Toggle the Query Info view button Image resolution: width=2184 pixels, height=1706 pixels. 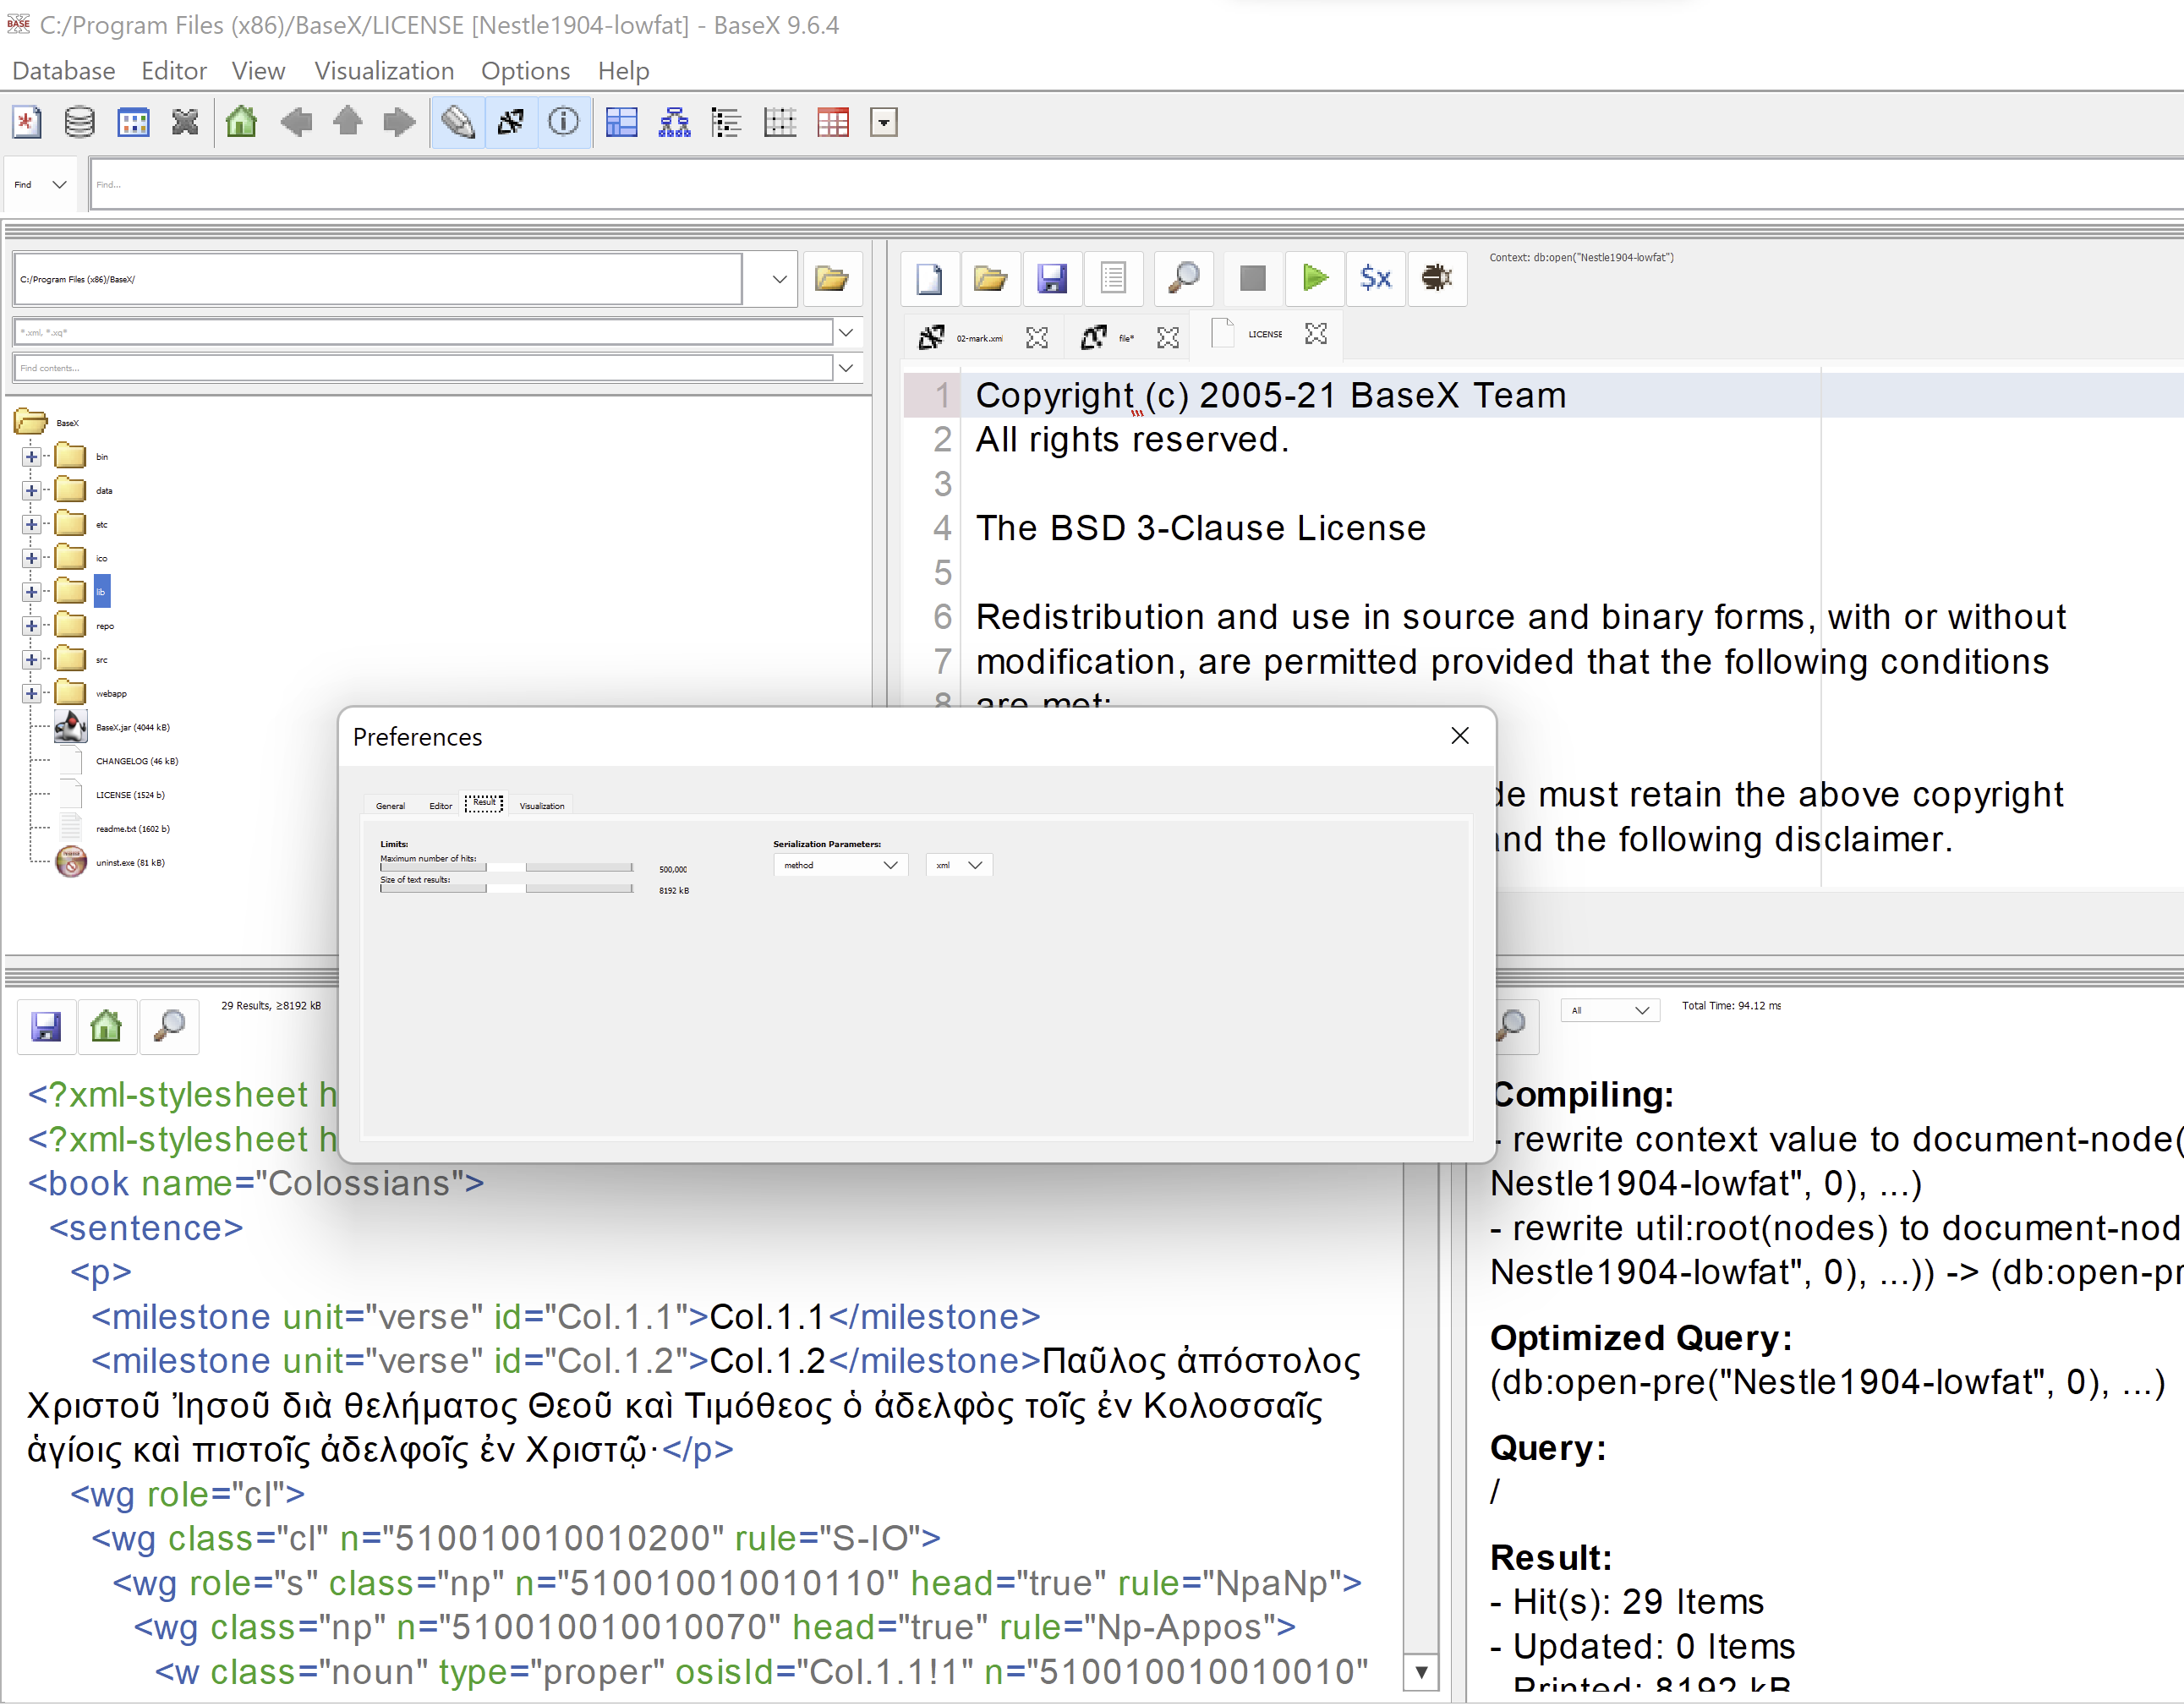pyautogui.click(x=564, y=123)
